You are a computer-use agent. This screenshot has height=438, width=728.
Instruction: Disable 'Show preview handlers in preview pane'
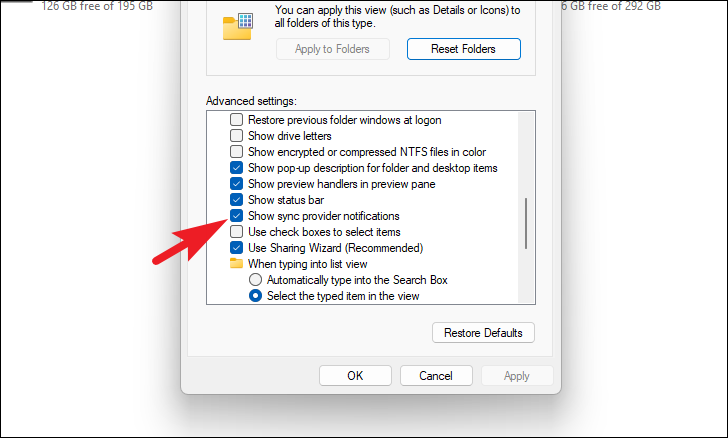pos(236,184)
